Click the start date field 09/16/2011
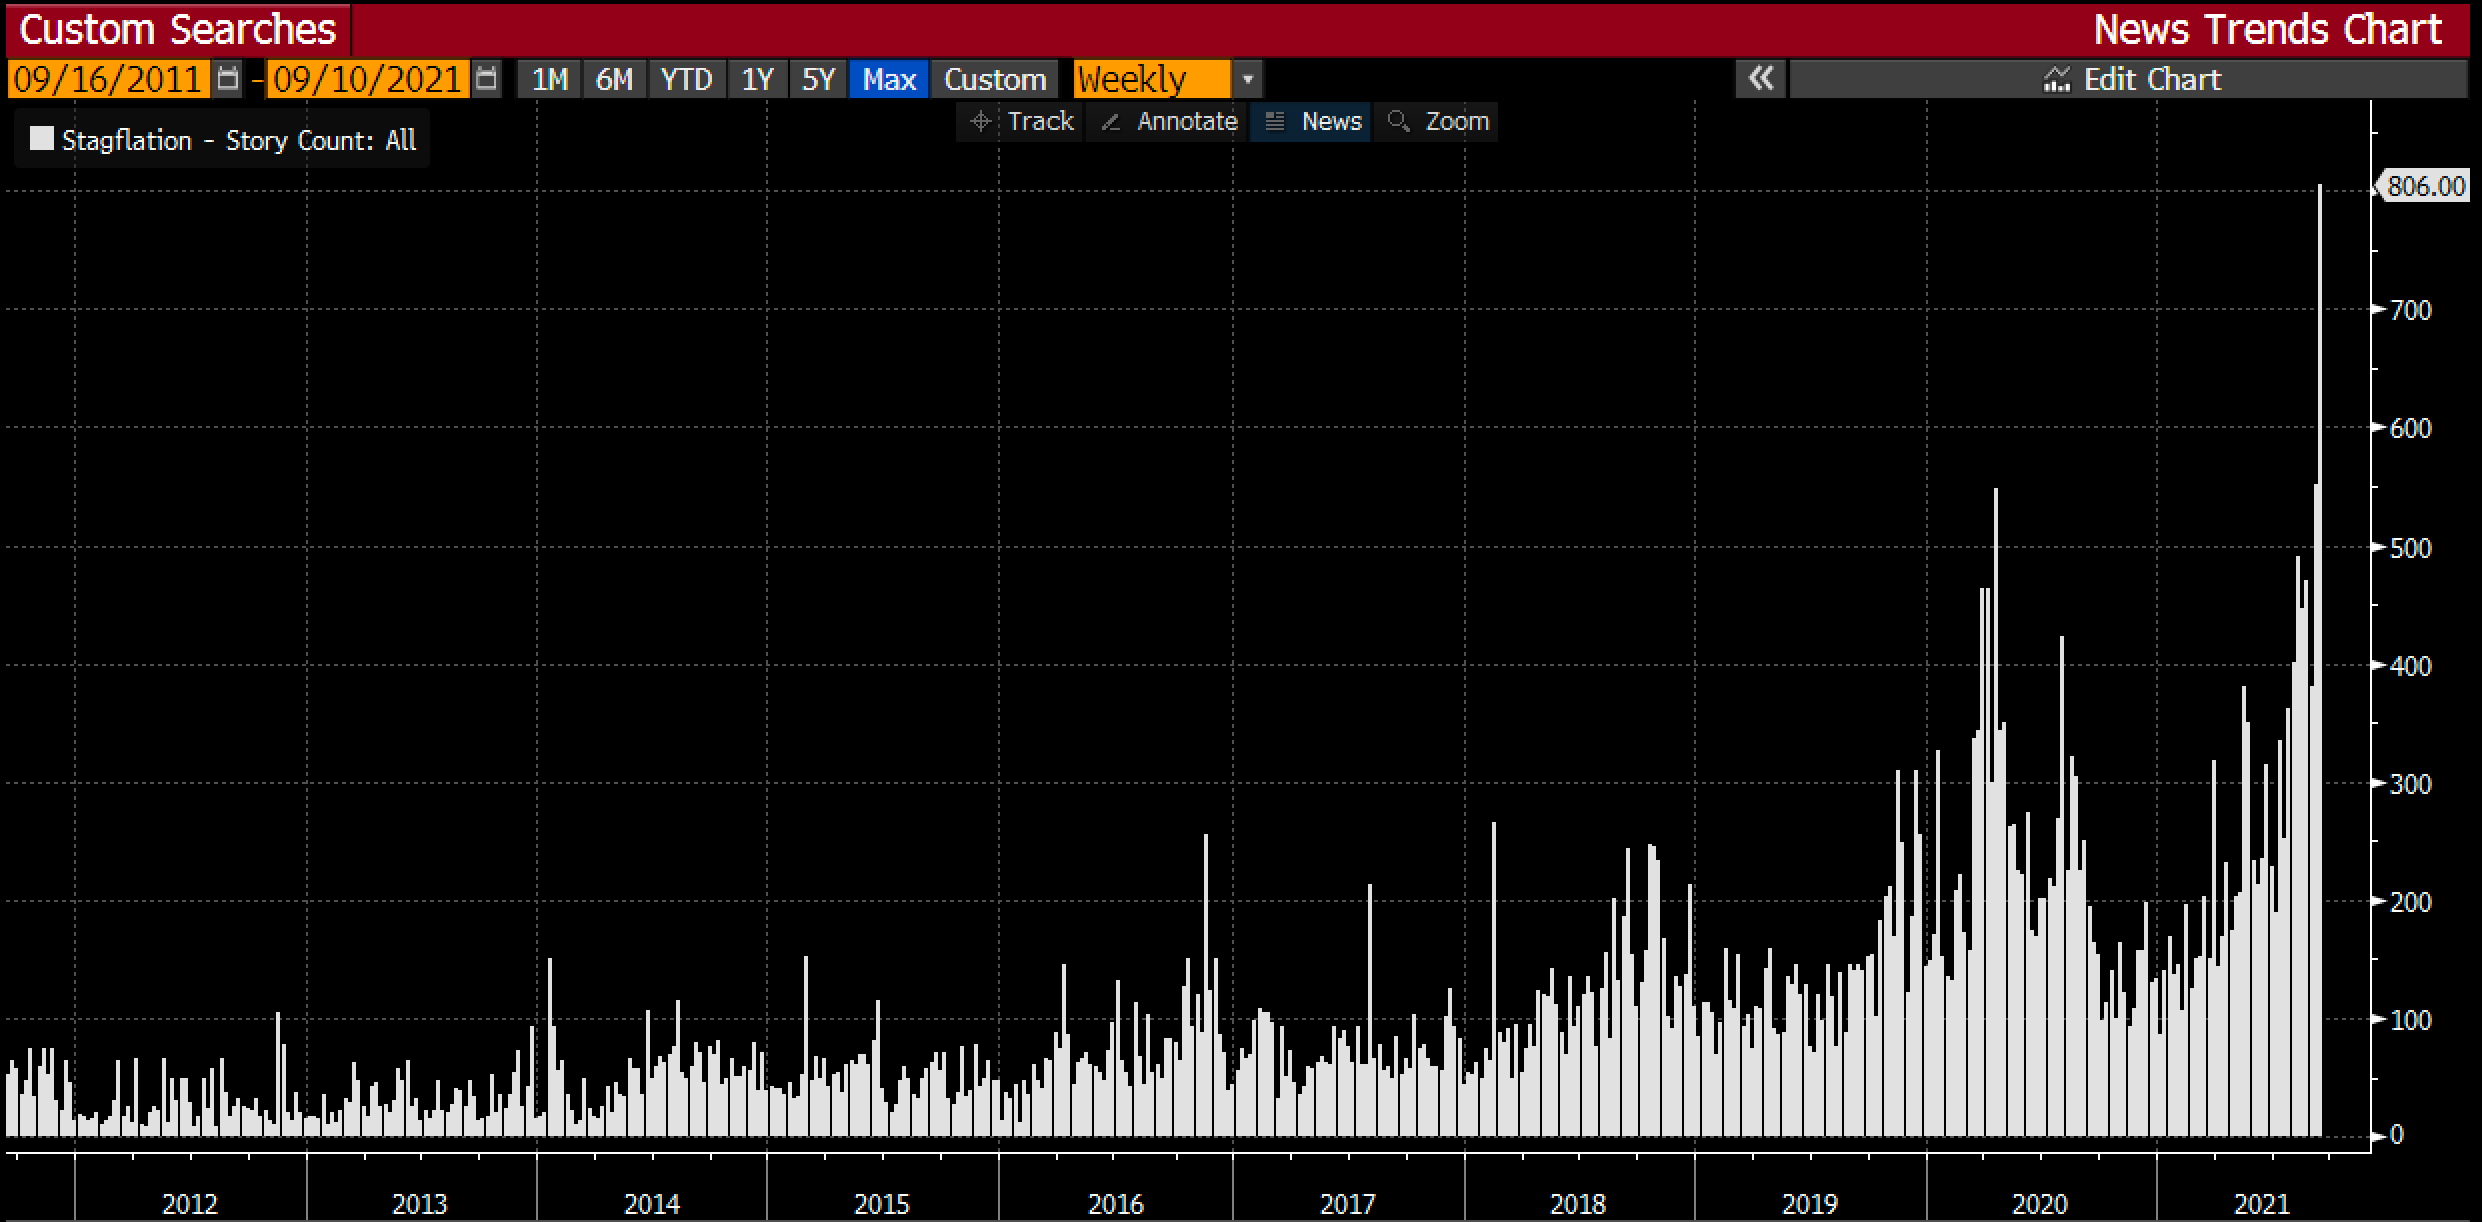 point(108,79)
